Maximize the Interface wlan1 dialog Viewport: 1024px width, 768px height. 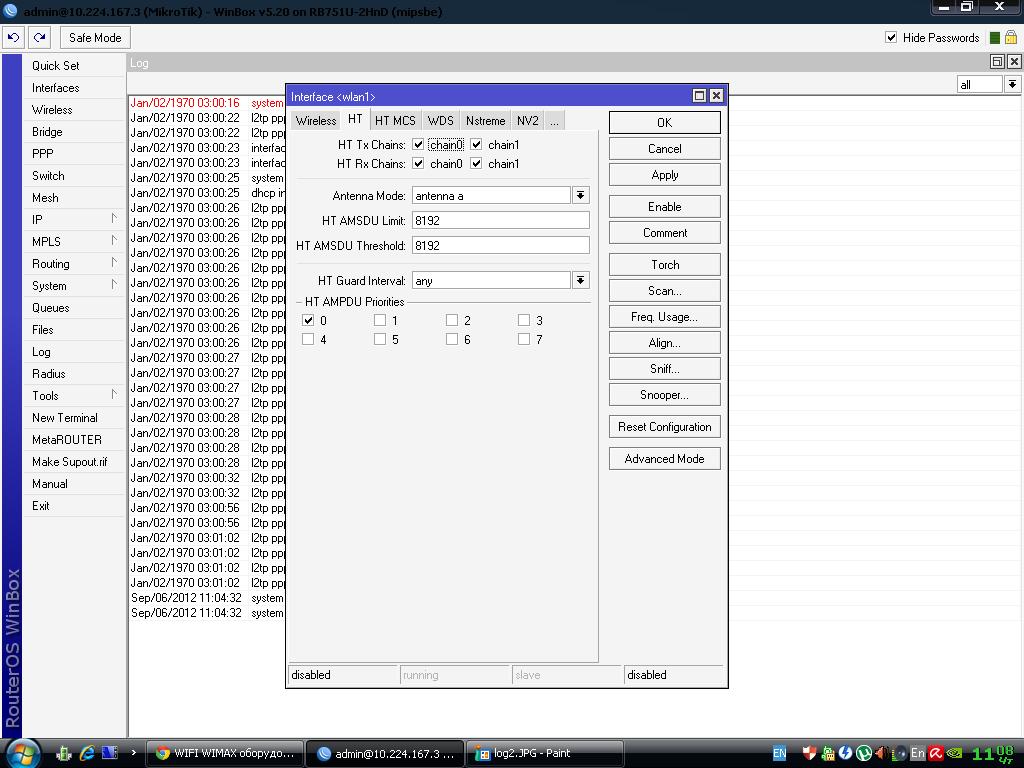pos(699,96)
